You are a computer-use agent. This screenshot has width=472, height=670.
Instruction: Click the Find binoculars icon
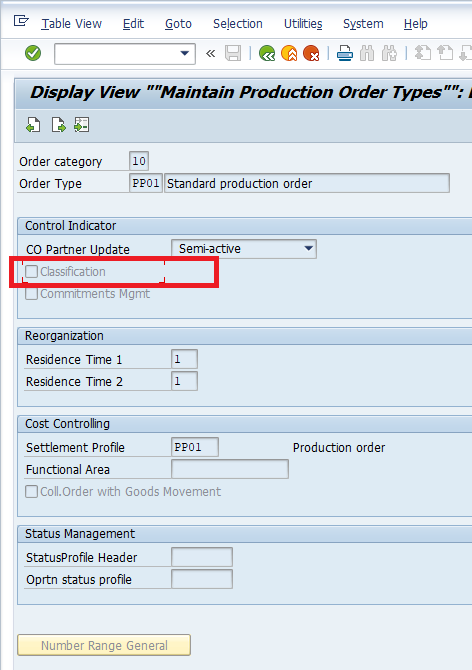(x=367, y=54)
